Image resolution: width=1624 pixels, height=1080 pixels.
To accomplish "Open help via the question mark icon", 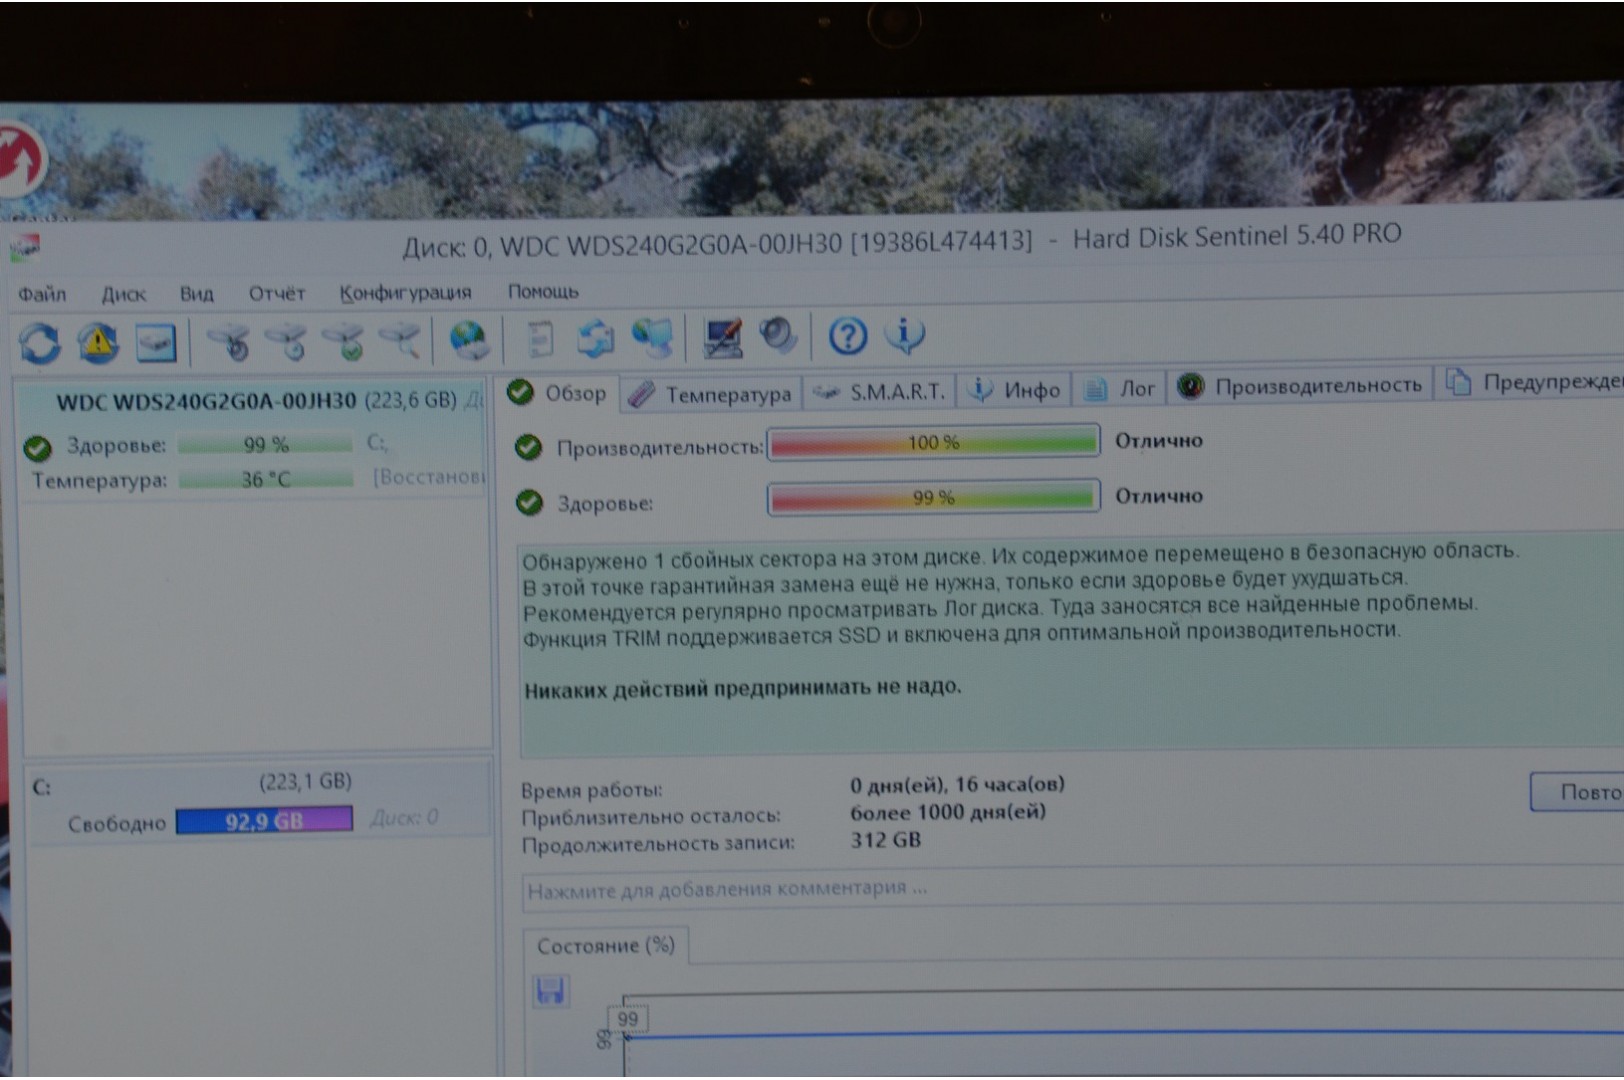I will click(x=848, y=336).
